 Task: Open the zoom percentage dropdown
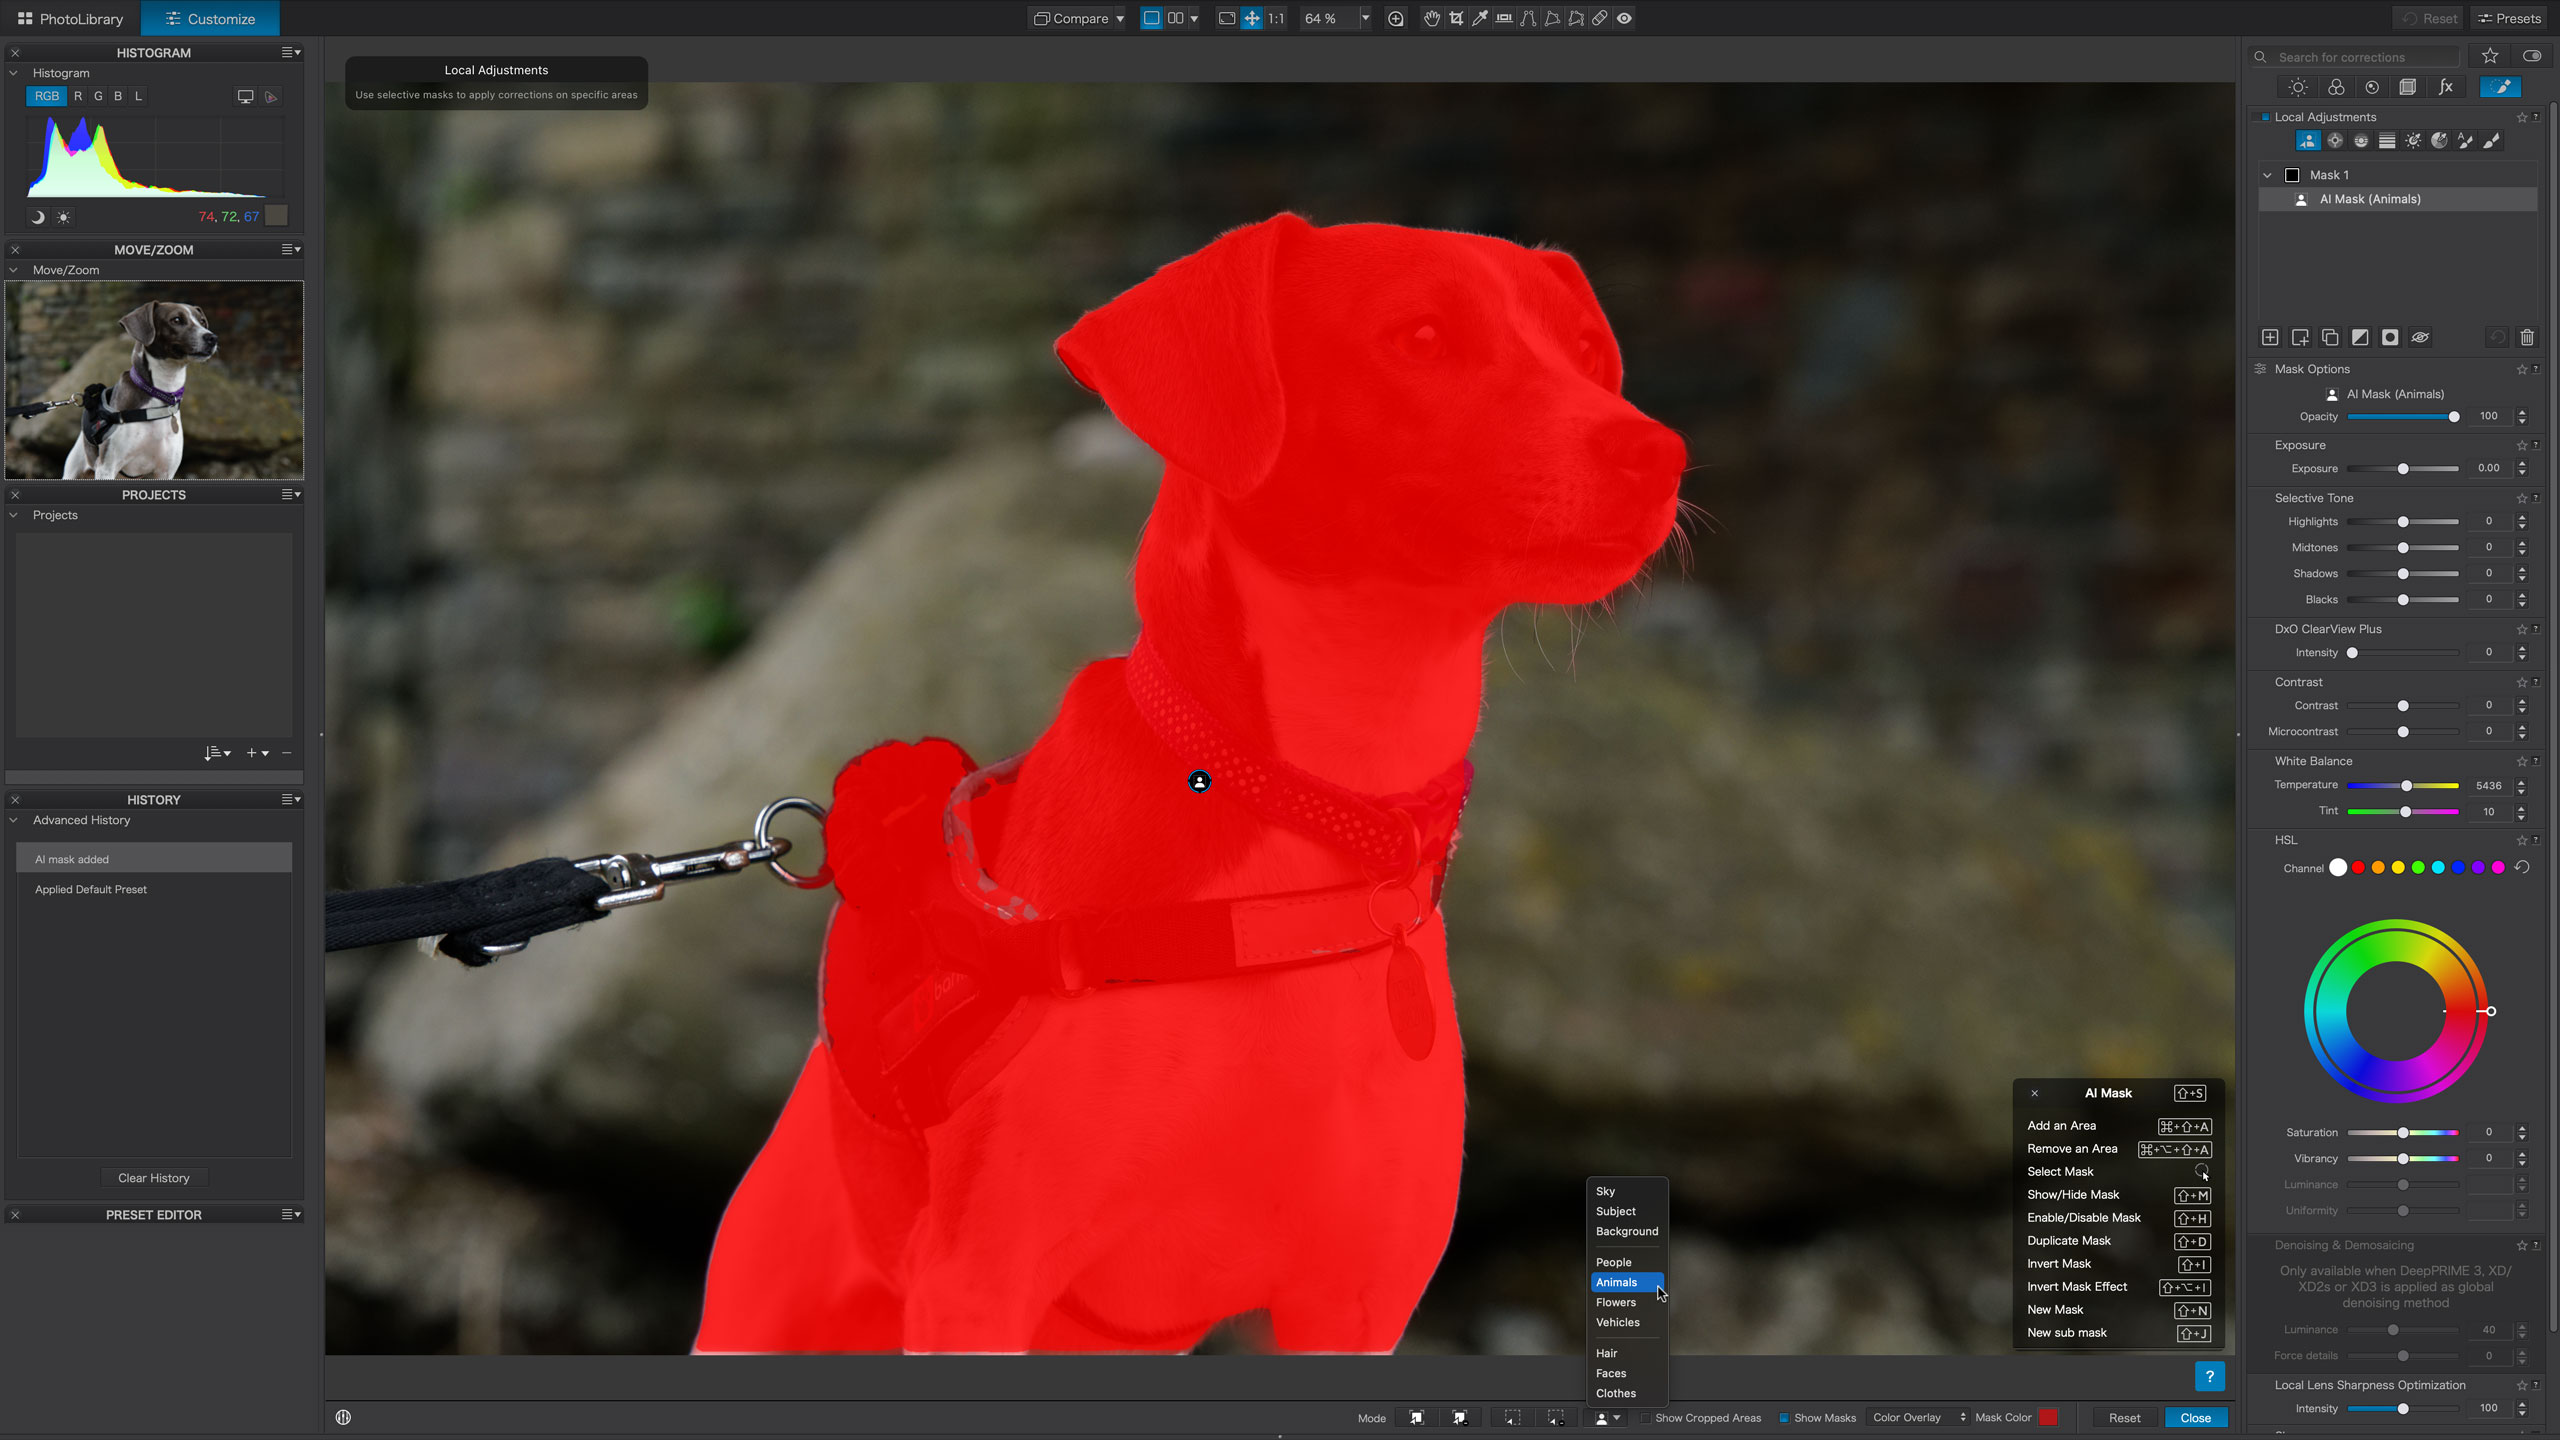[x=1365, y=18]
